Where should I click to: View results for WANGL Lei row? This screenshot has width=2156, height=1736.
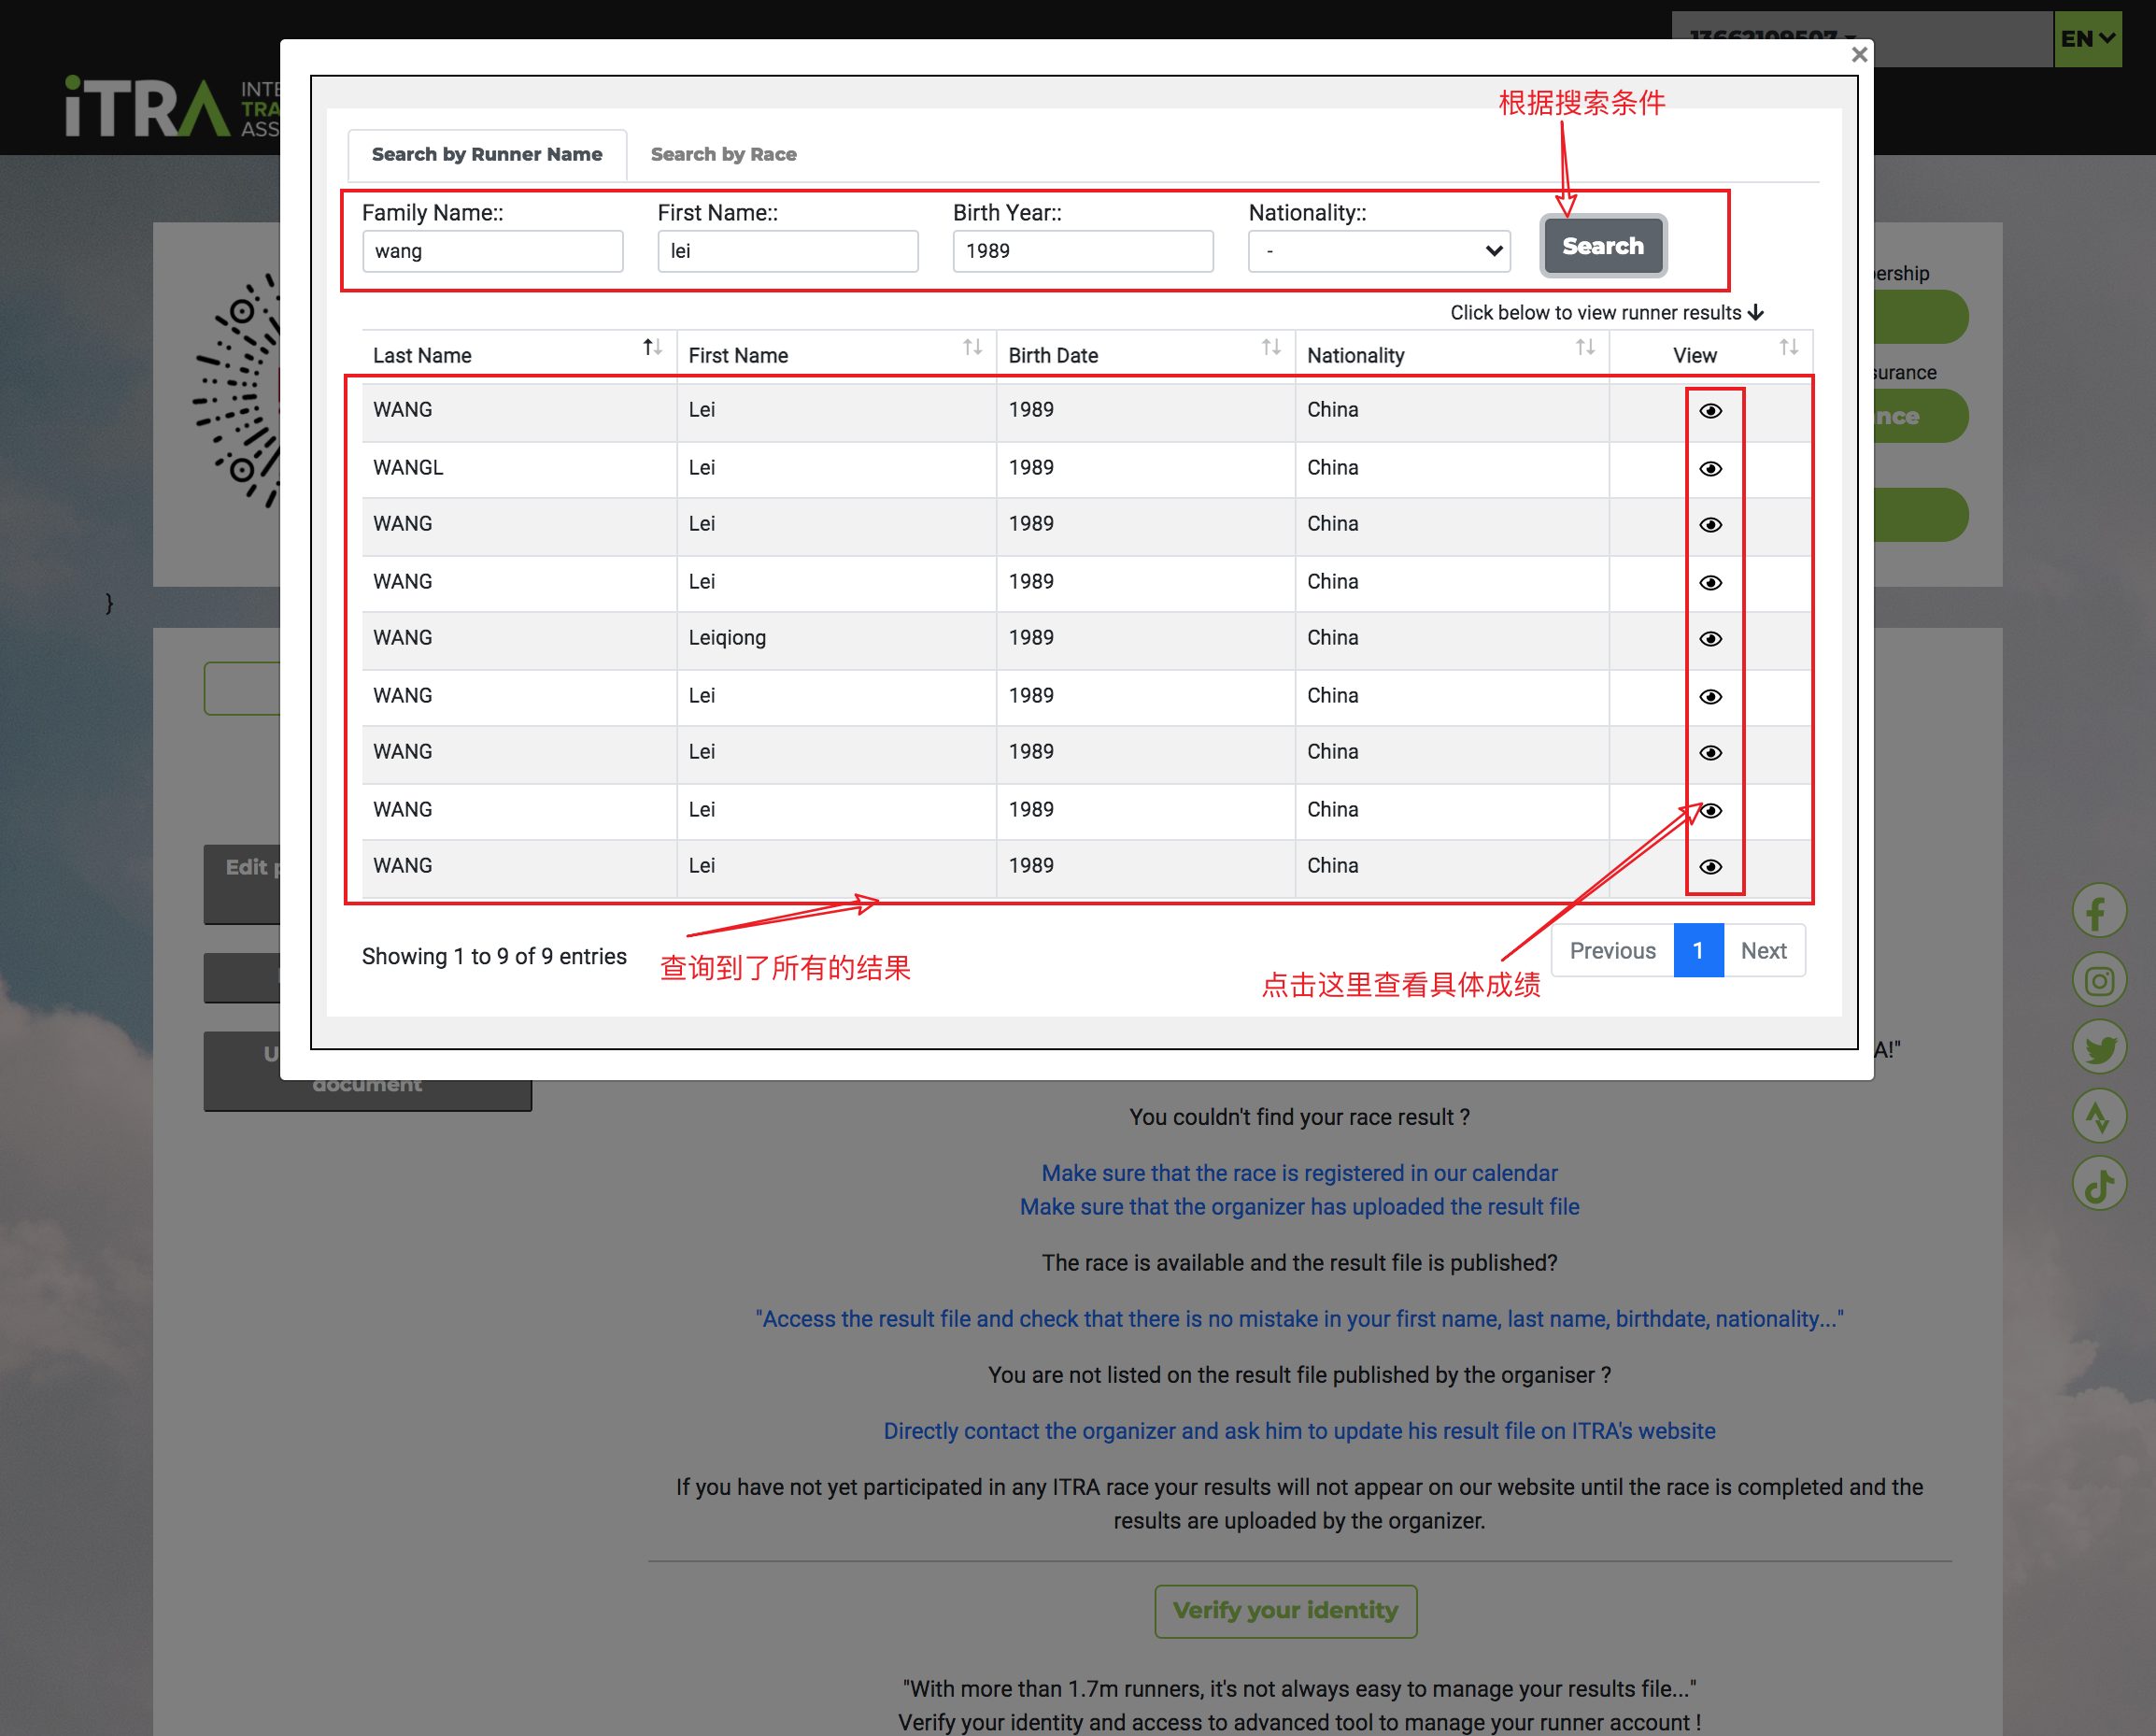(1710, 468)
